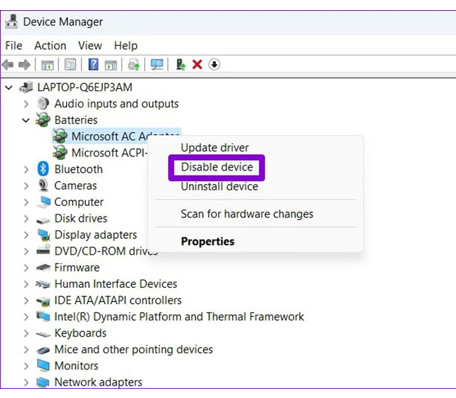Select the Microsoft AC Adapter device
456x398 pixels.
[117, 136]
